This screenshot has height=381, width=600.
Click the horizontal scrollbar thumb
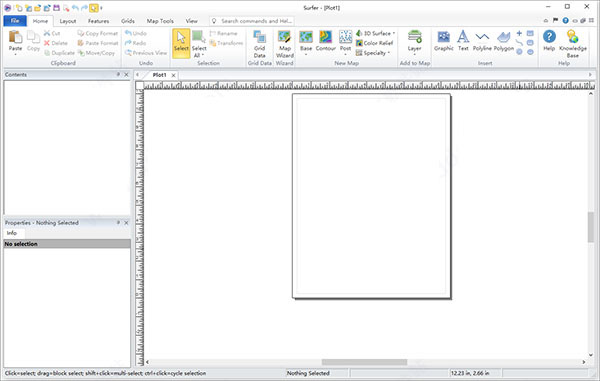coord(364,362)
